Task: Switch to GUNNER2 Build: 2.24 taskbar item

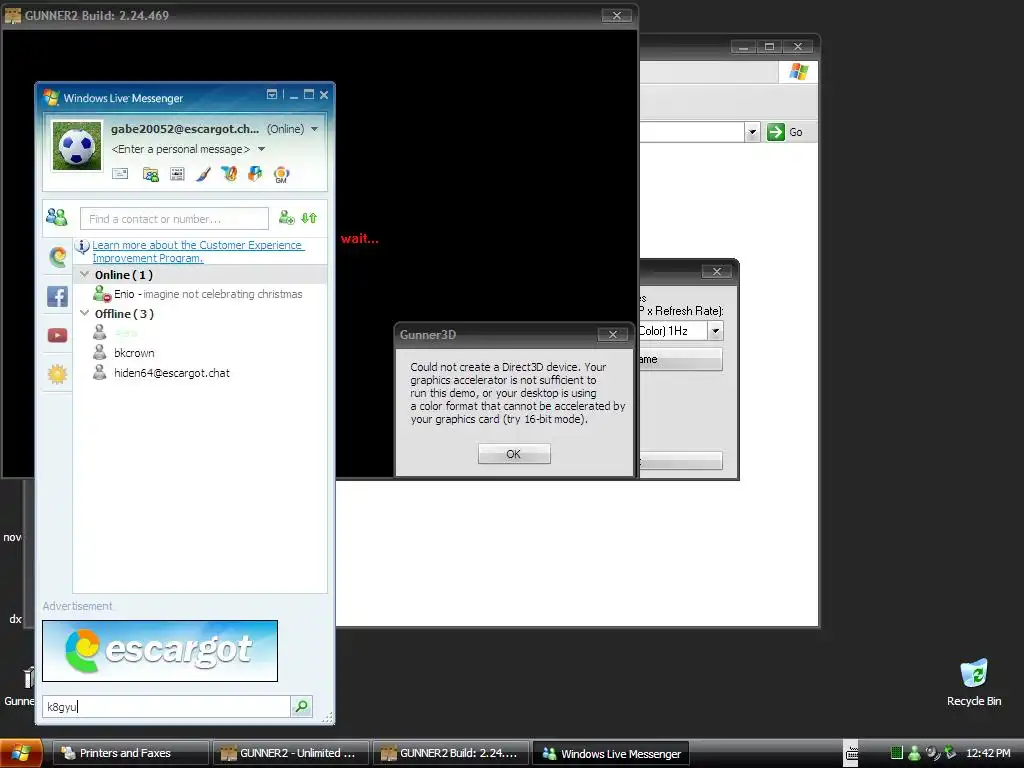Action: pyautogui.click(x=451, y=753)
